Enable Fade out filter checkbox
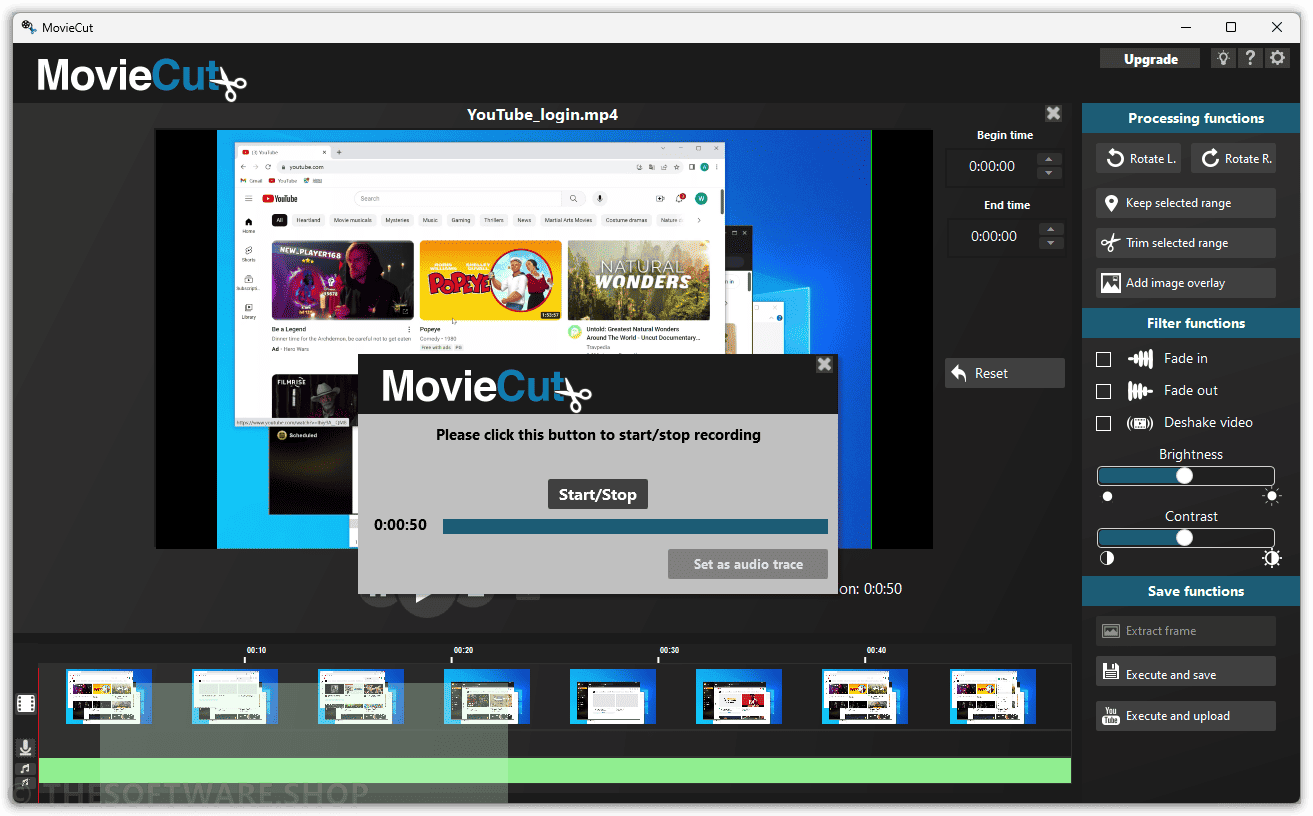This screenshot has height=816, width=1313. coord(1104,391)
